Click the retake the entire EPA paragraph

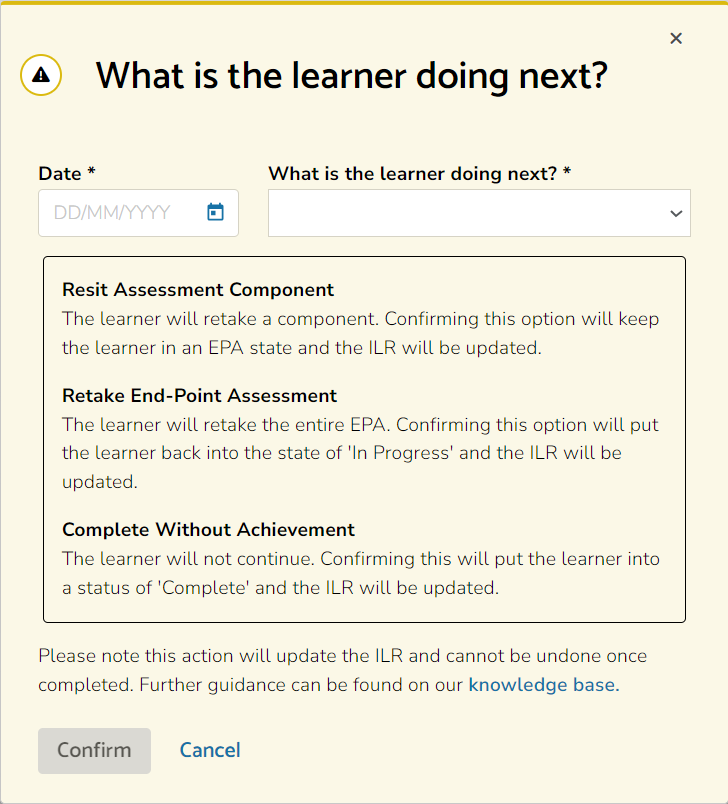pyautogui.click(x=360, y=453)
